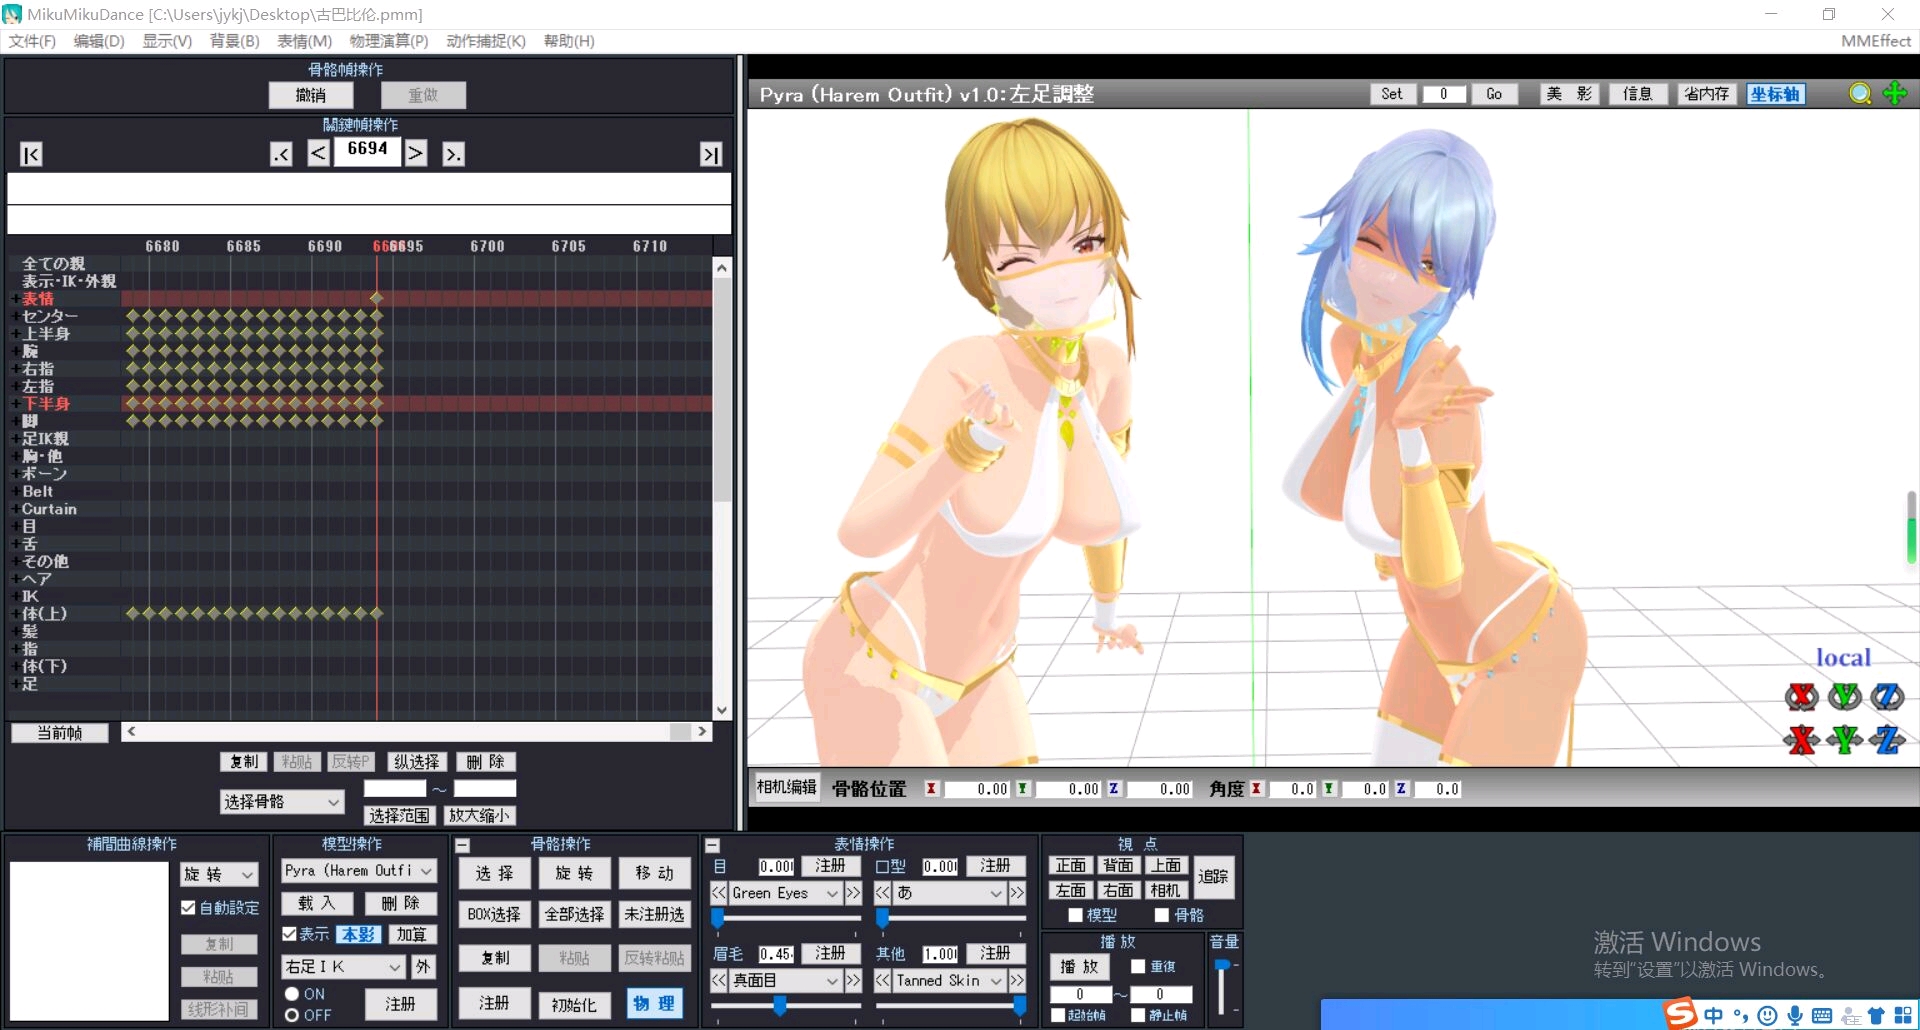Click the 物理 physics button
This screenshot has width=1920, height=1030.
[654, 1003]
